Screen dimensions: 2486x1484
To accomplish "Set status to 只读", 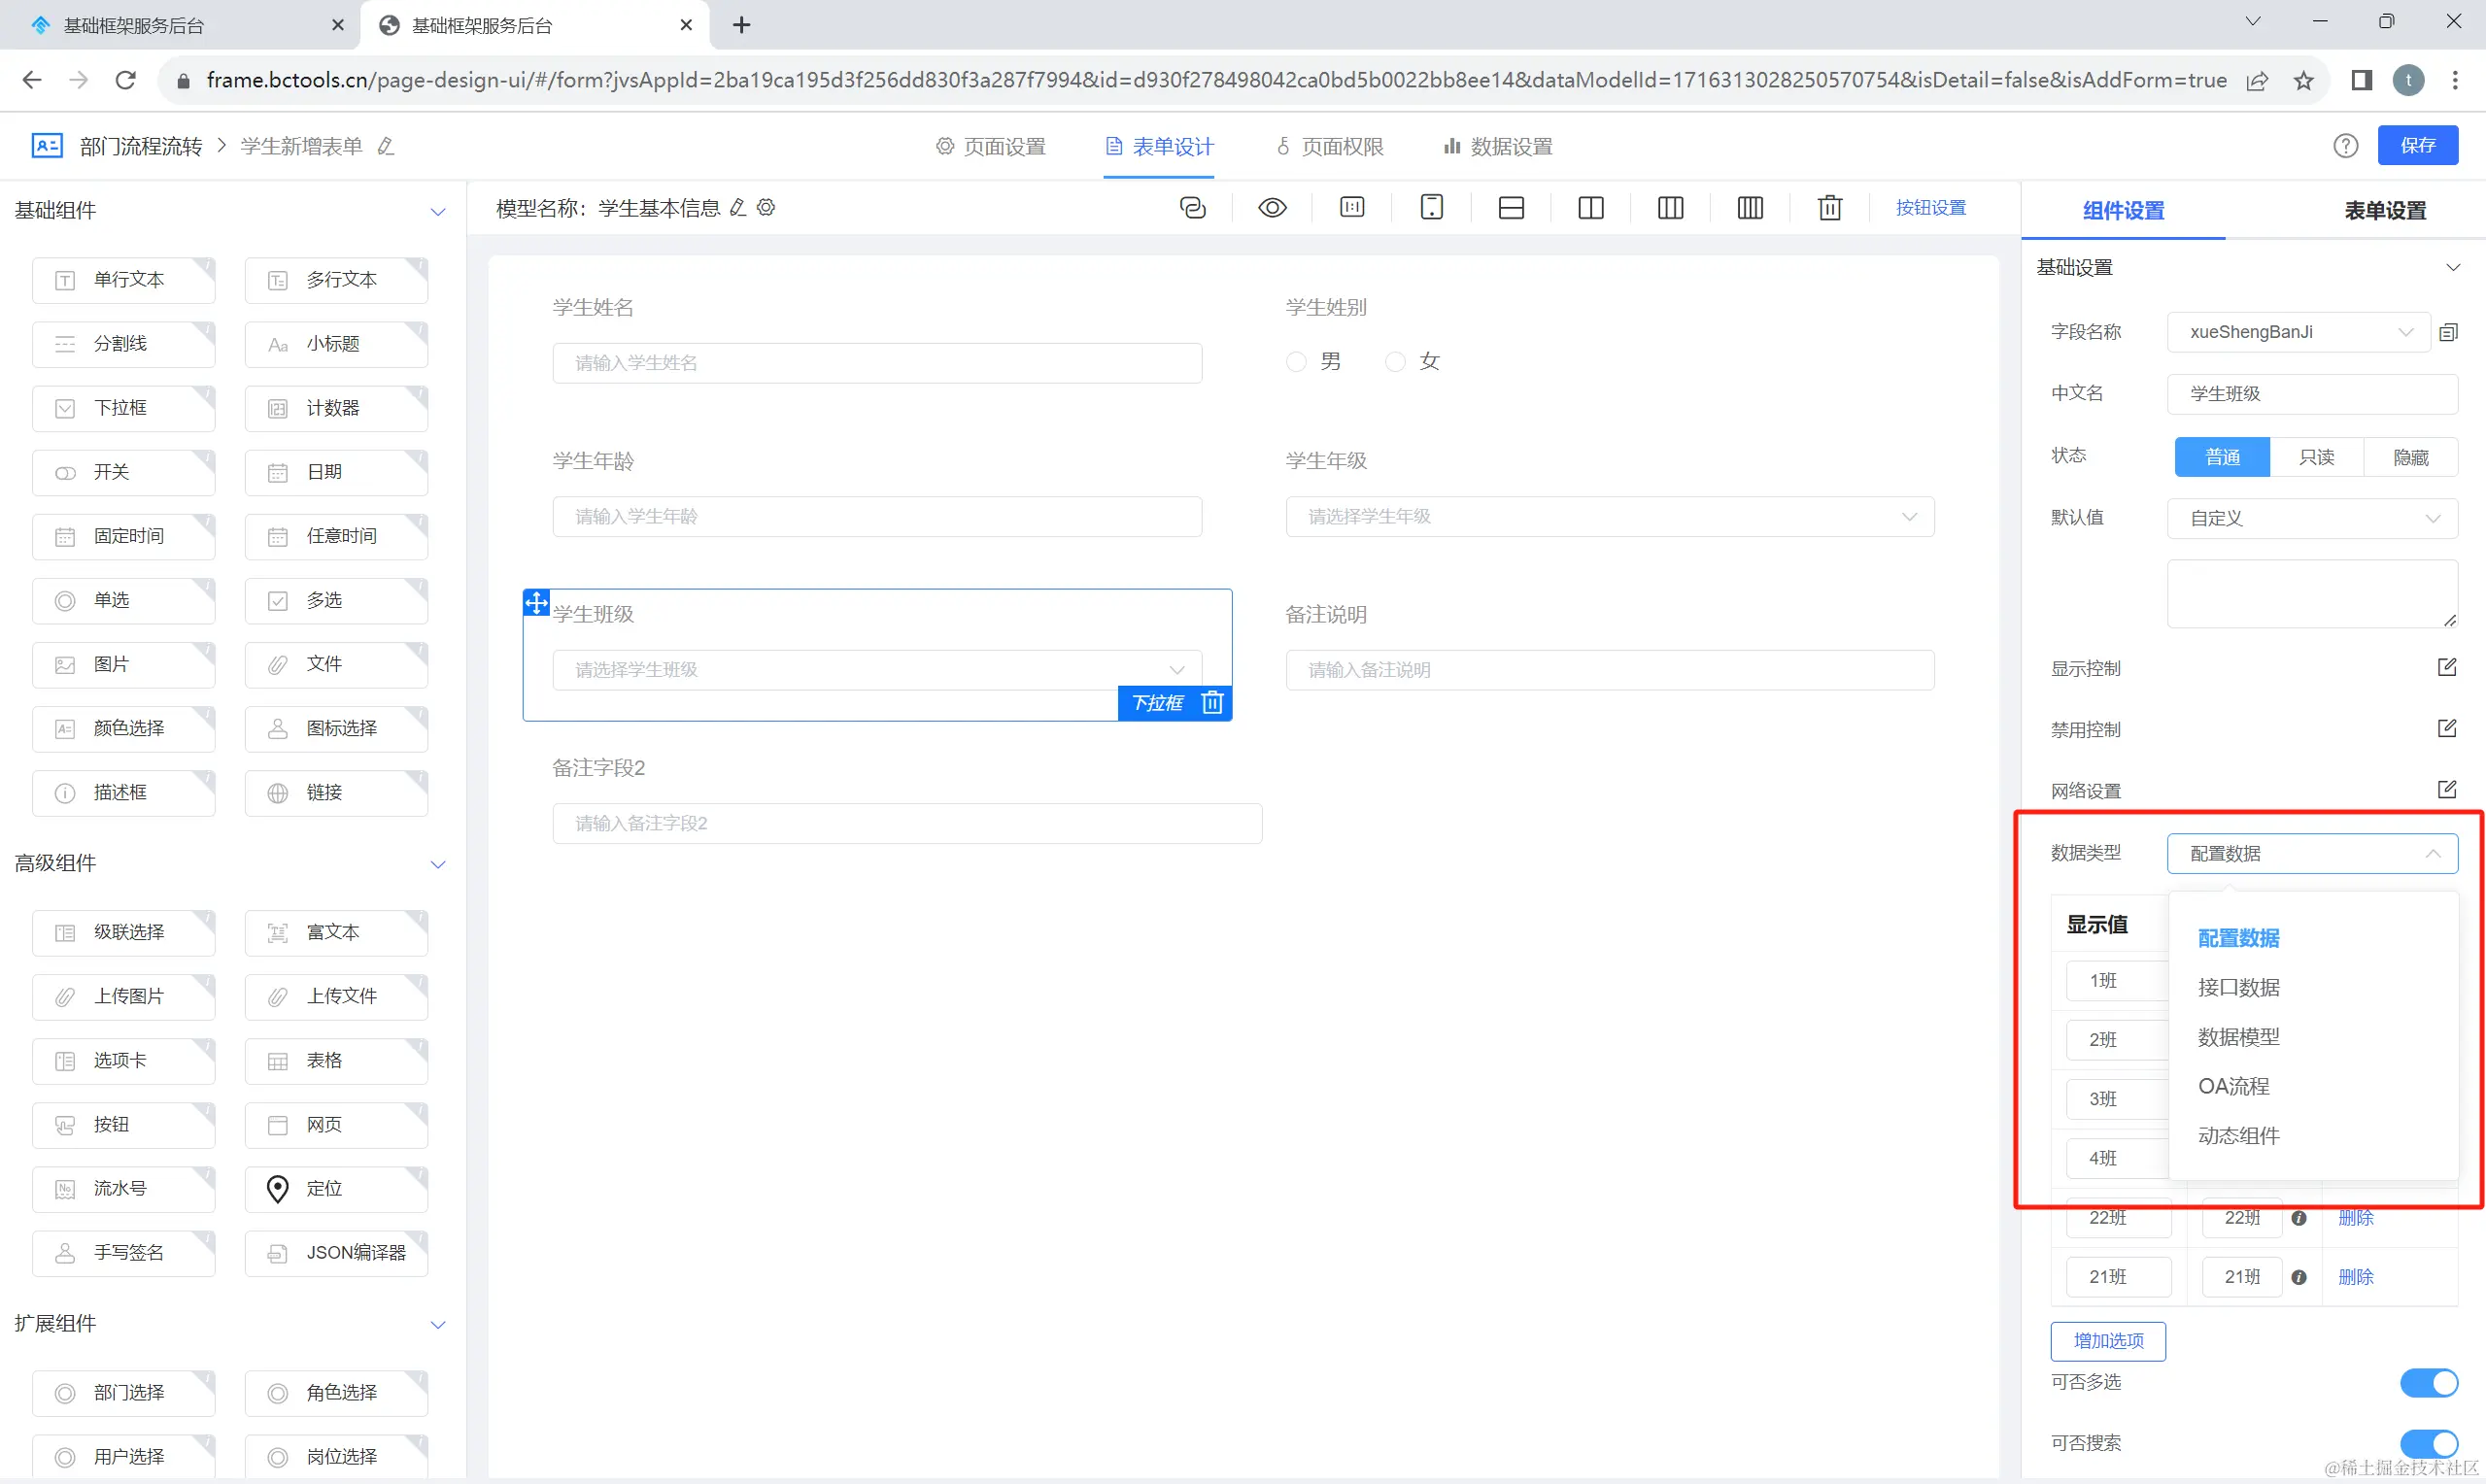I will click(x=2315, y=457).
